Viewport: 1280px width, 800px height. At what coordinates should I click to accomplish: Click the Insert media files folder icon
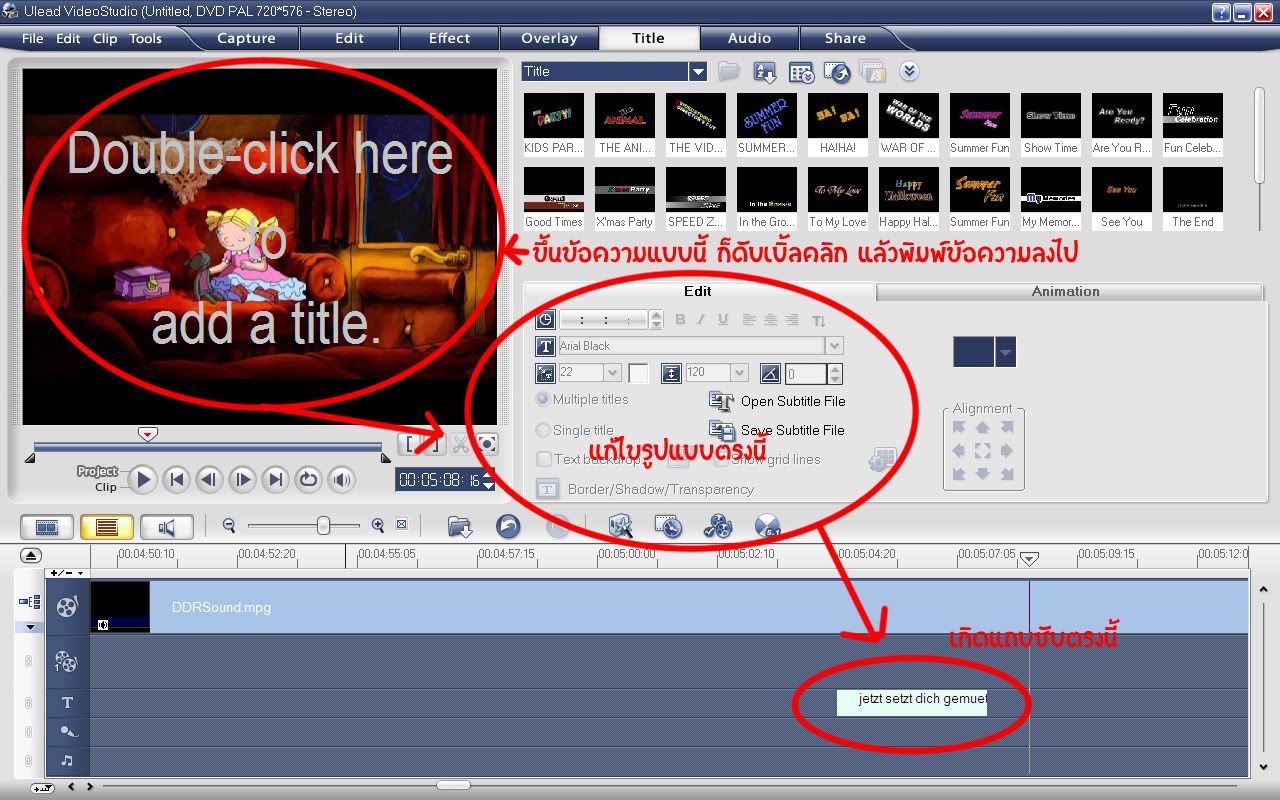tap(459, 526)
